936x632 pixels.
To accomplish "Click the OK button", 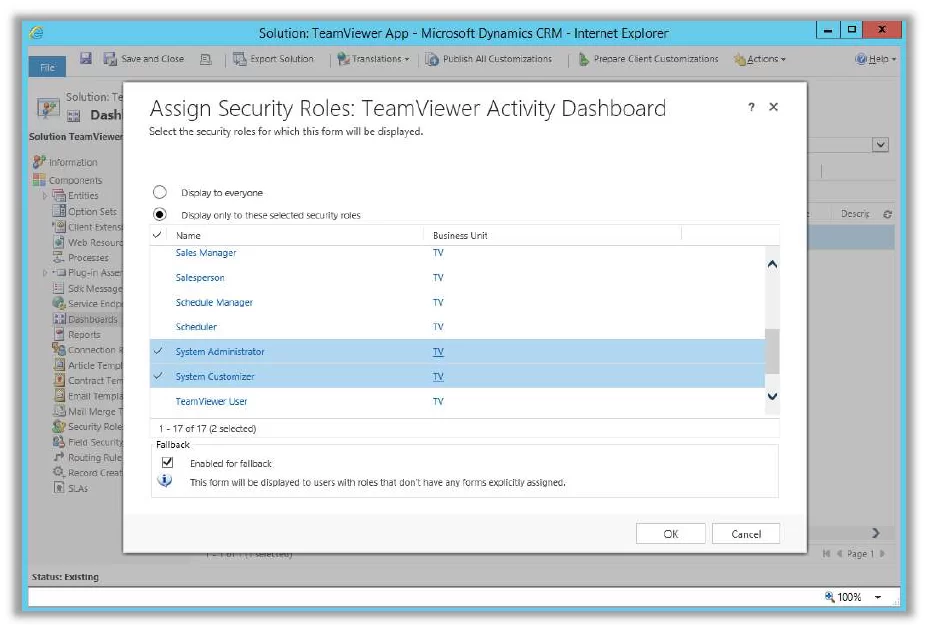I will [670, 533].
